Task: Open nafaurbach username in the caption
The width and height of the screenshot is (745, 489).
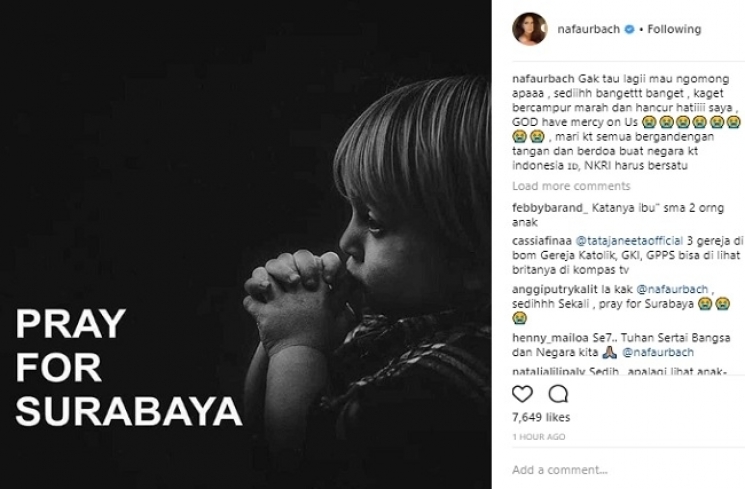Action: [x=543, y=79]
